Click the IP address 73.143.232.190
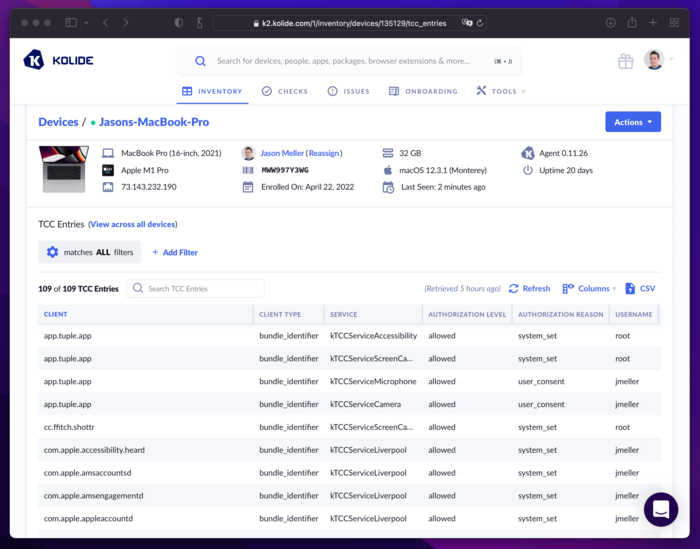 149,187
